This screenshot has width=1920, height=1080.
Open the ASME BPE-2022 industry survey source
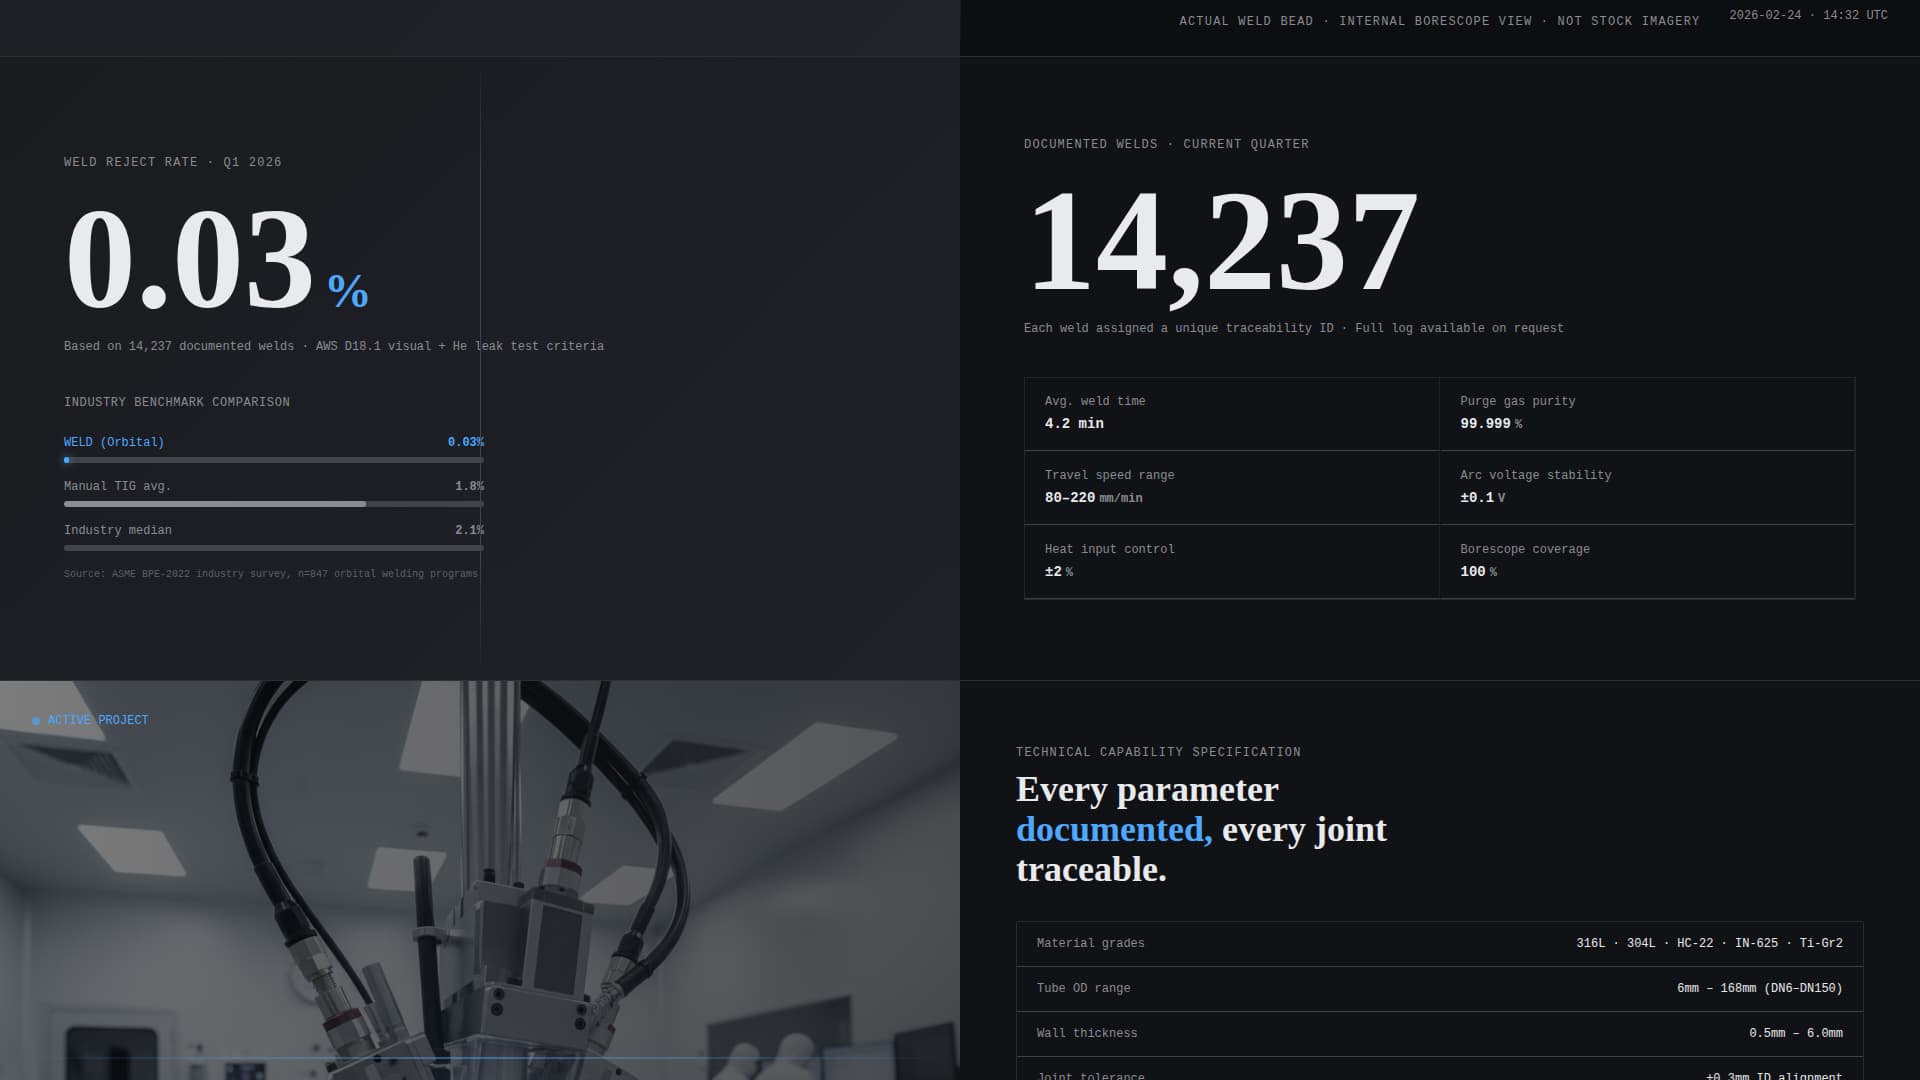click(x=270, y=573)
